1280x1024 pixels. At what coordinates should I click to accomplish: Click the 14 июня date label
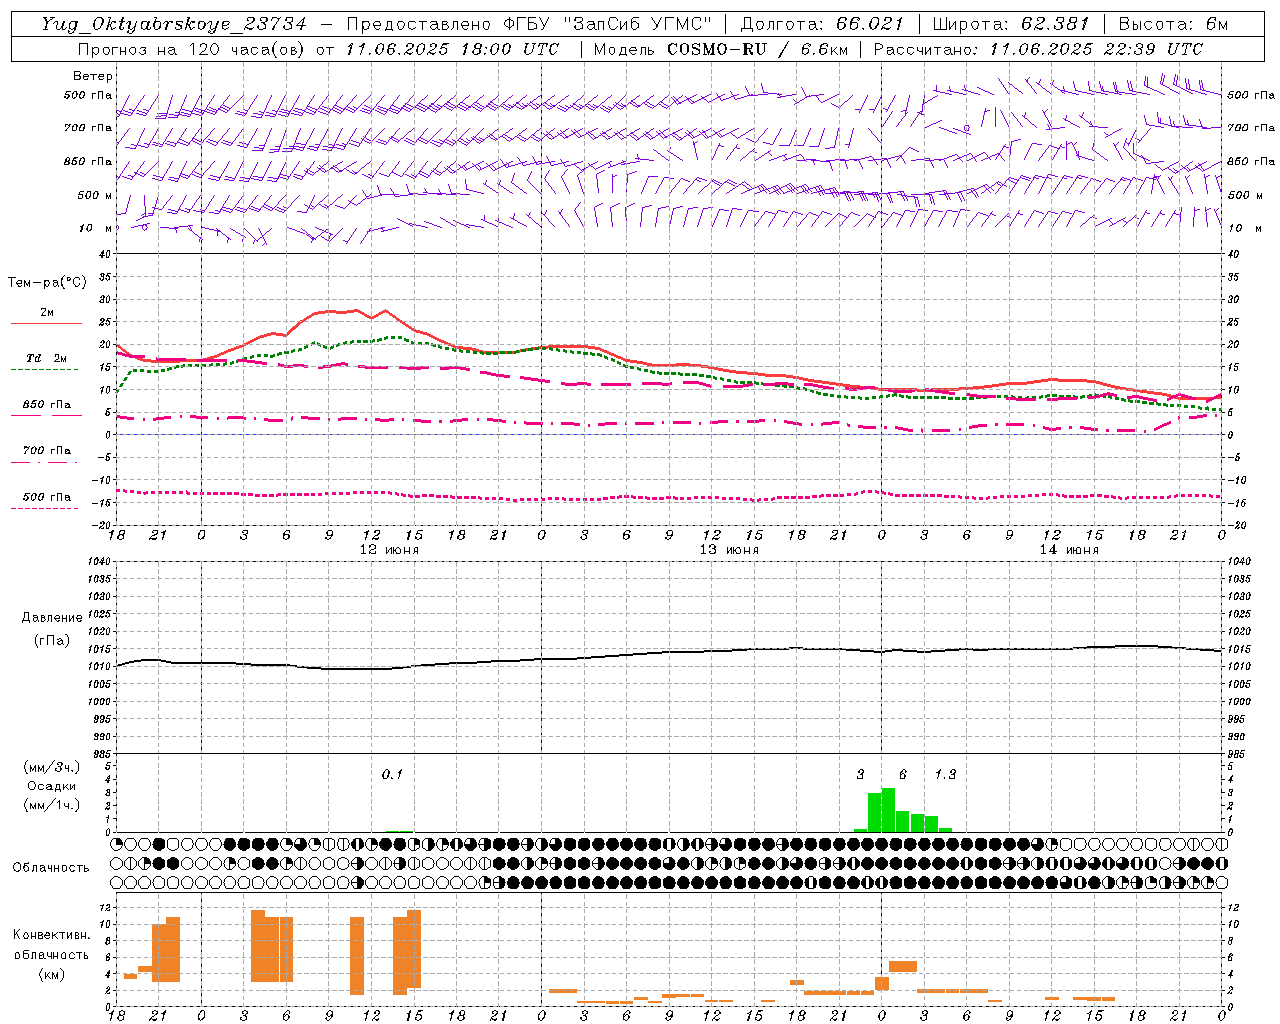click(1069, 550)
